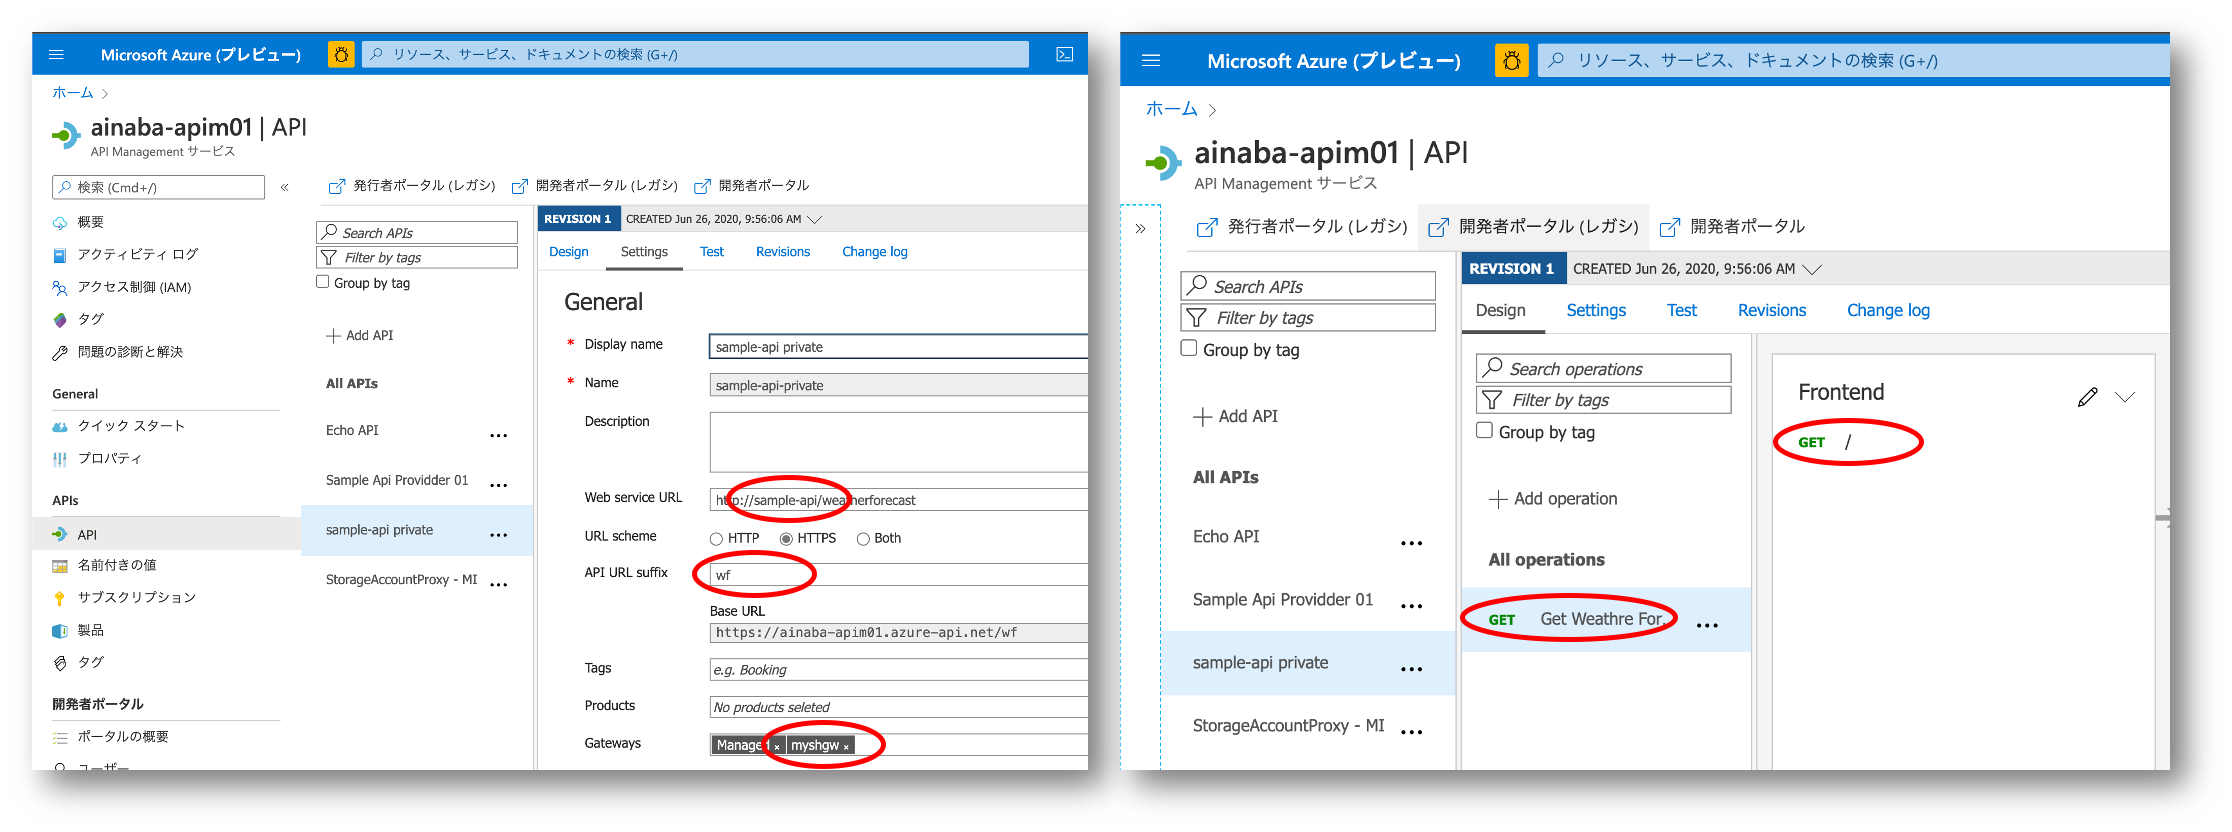Viewport: 2232px width, 832px height.
Task: Select Both URL scheme radio
Action: tap(863, 539)
